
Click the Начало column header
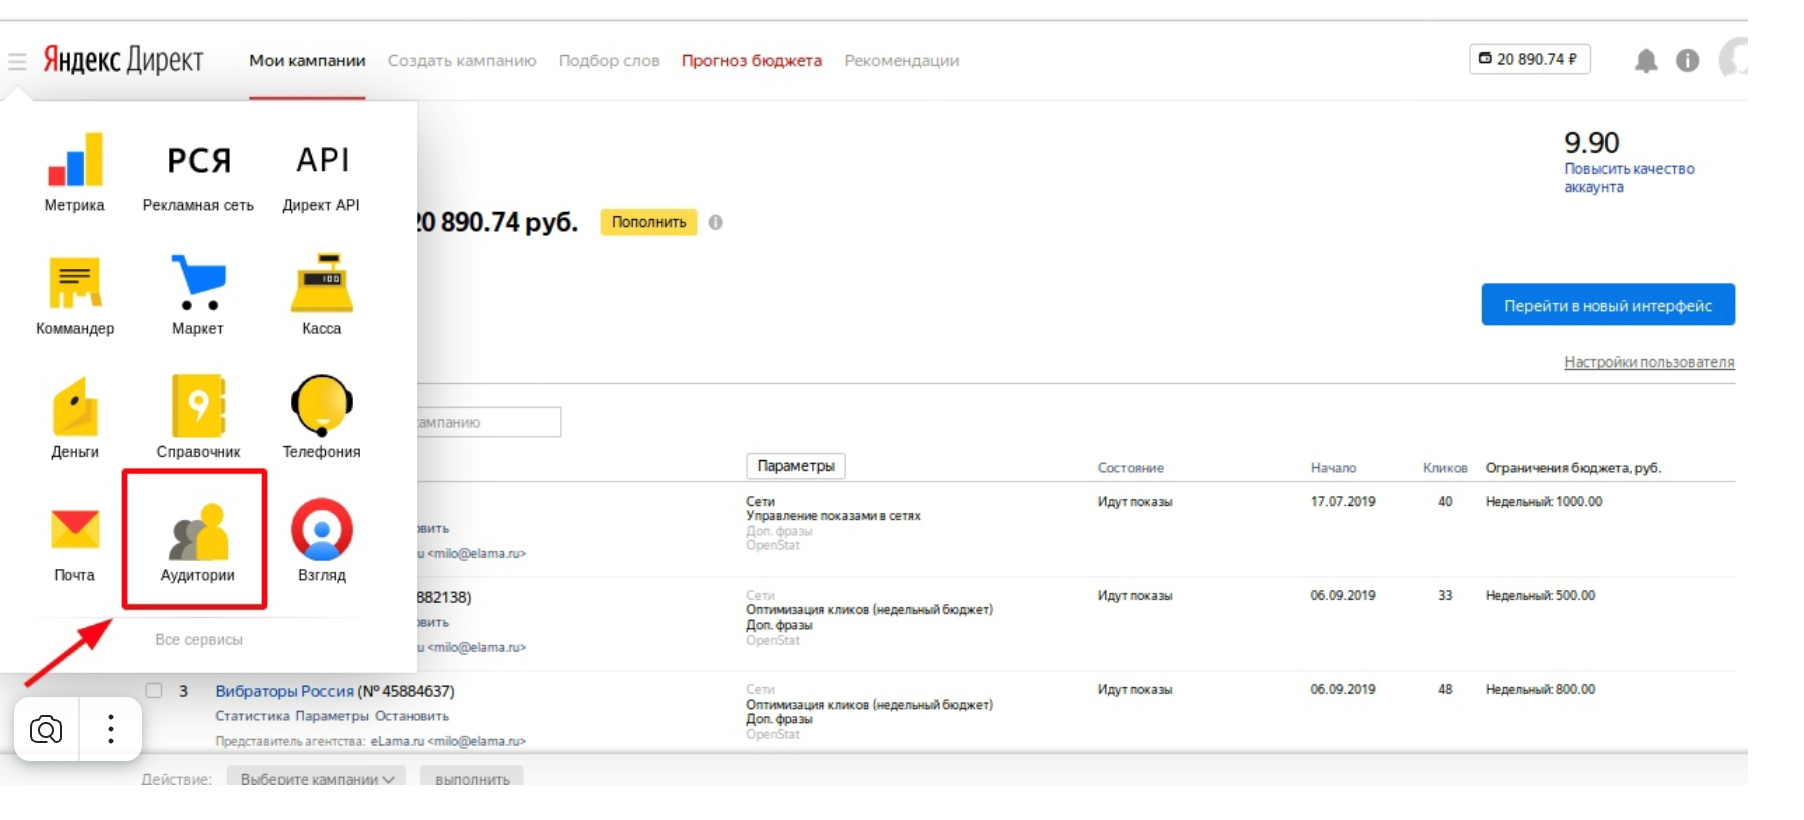tap(1333, 468)
